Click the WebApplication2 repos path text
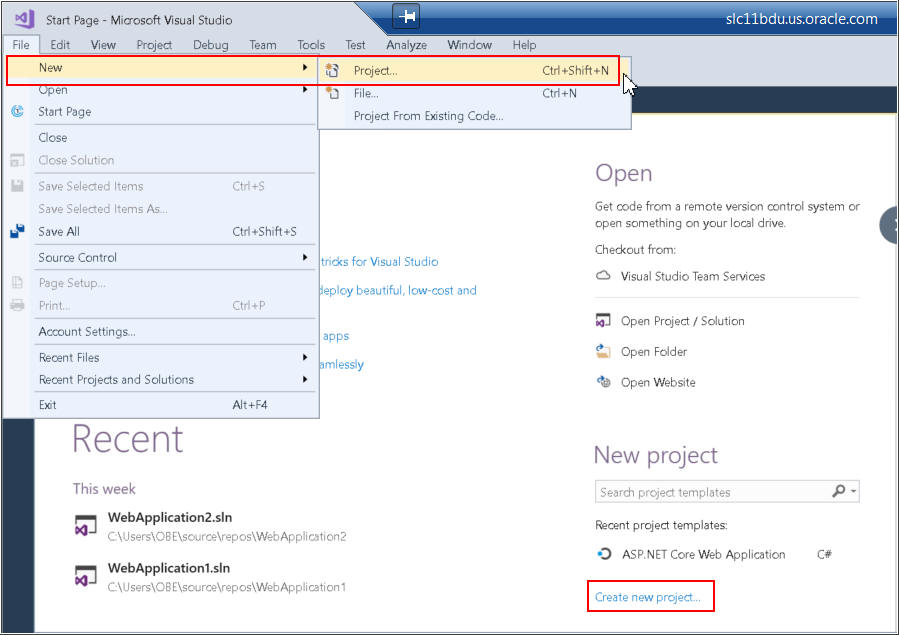The image size is (899, 635). (227, 536)
